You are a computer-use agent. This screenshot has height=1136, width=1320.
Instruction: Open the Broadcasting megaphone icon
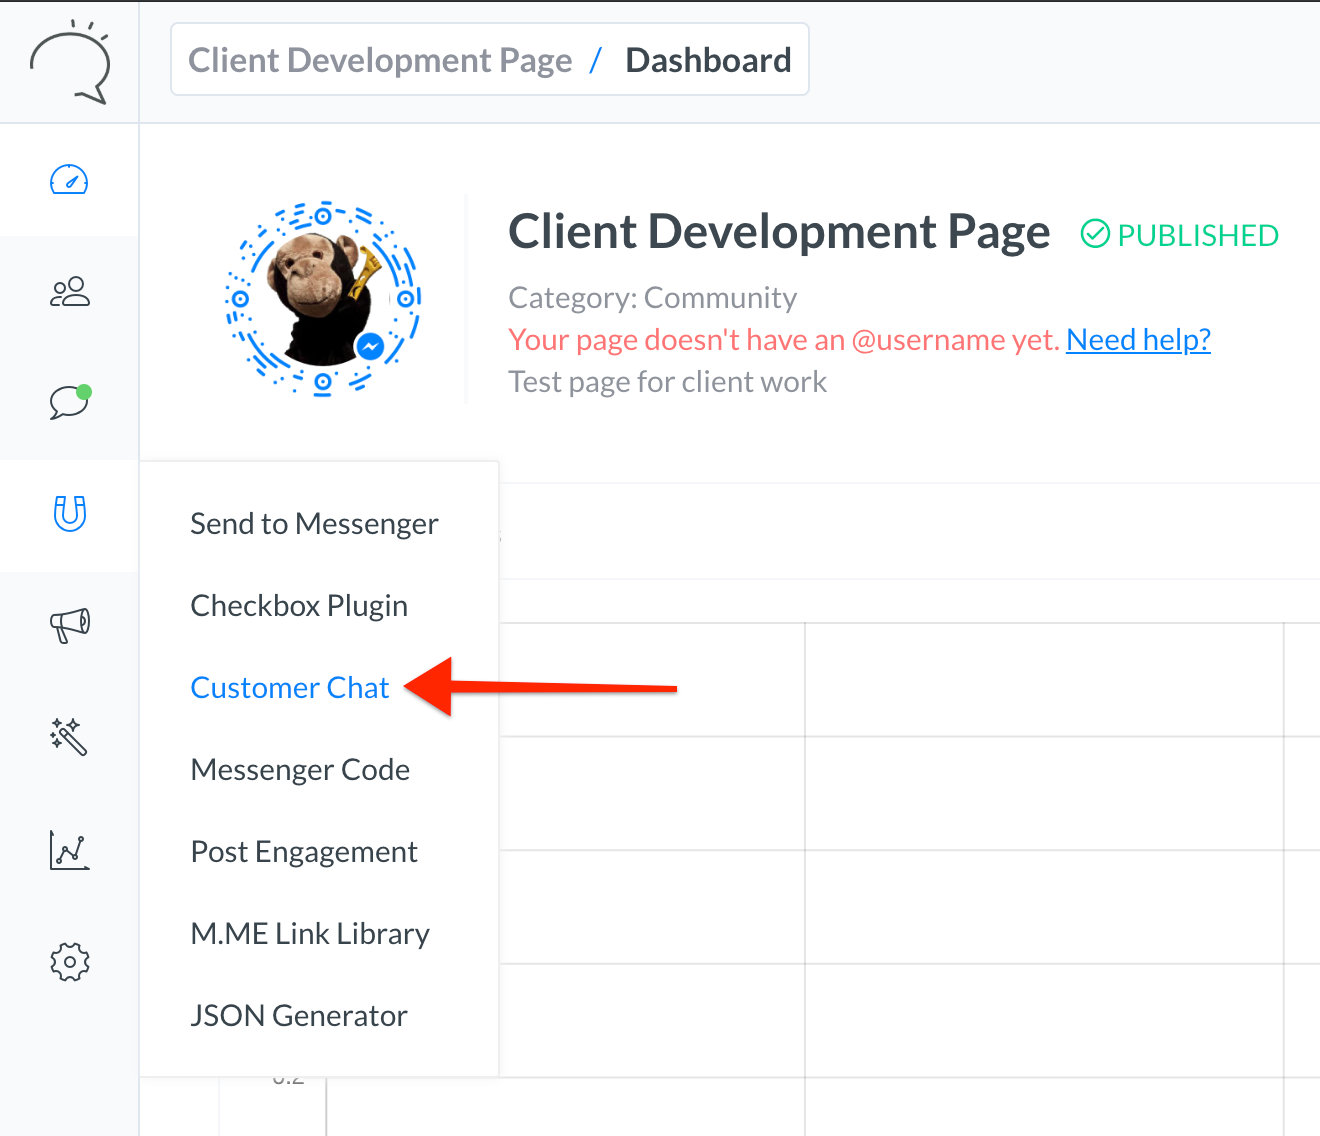click(69, 625)
